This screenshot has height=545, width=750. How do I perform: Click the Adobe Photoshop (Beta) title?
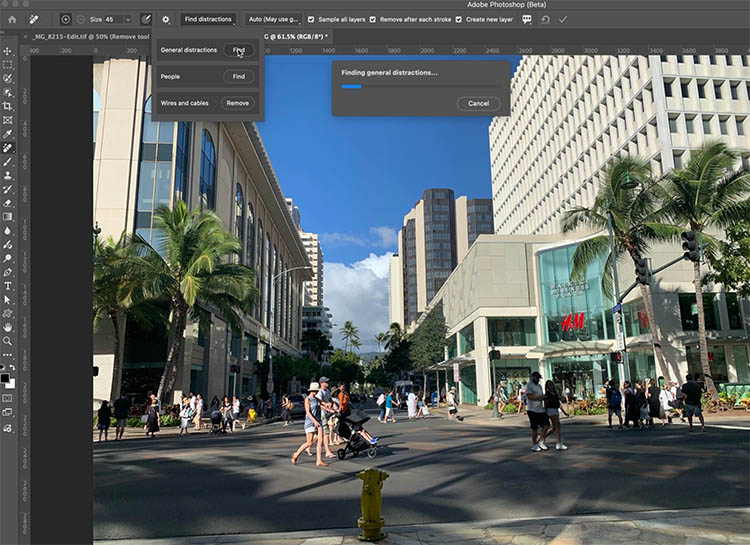pyautogui.click(x=507, y=5)
